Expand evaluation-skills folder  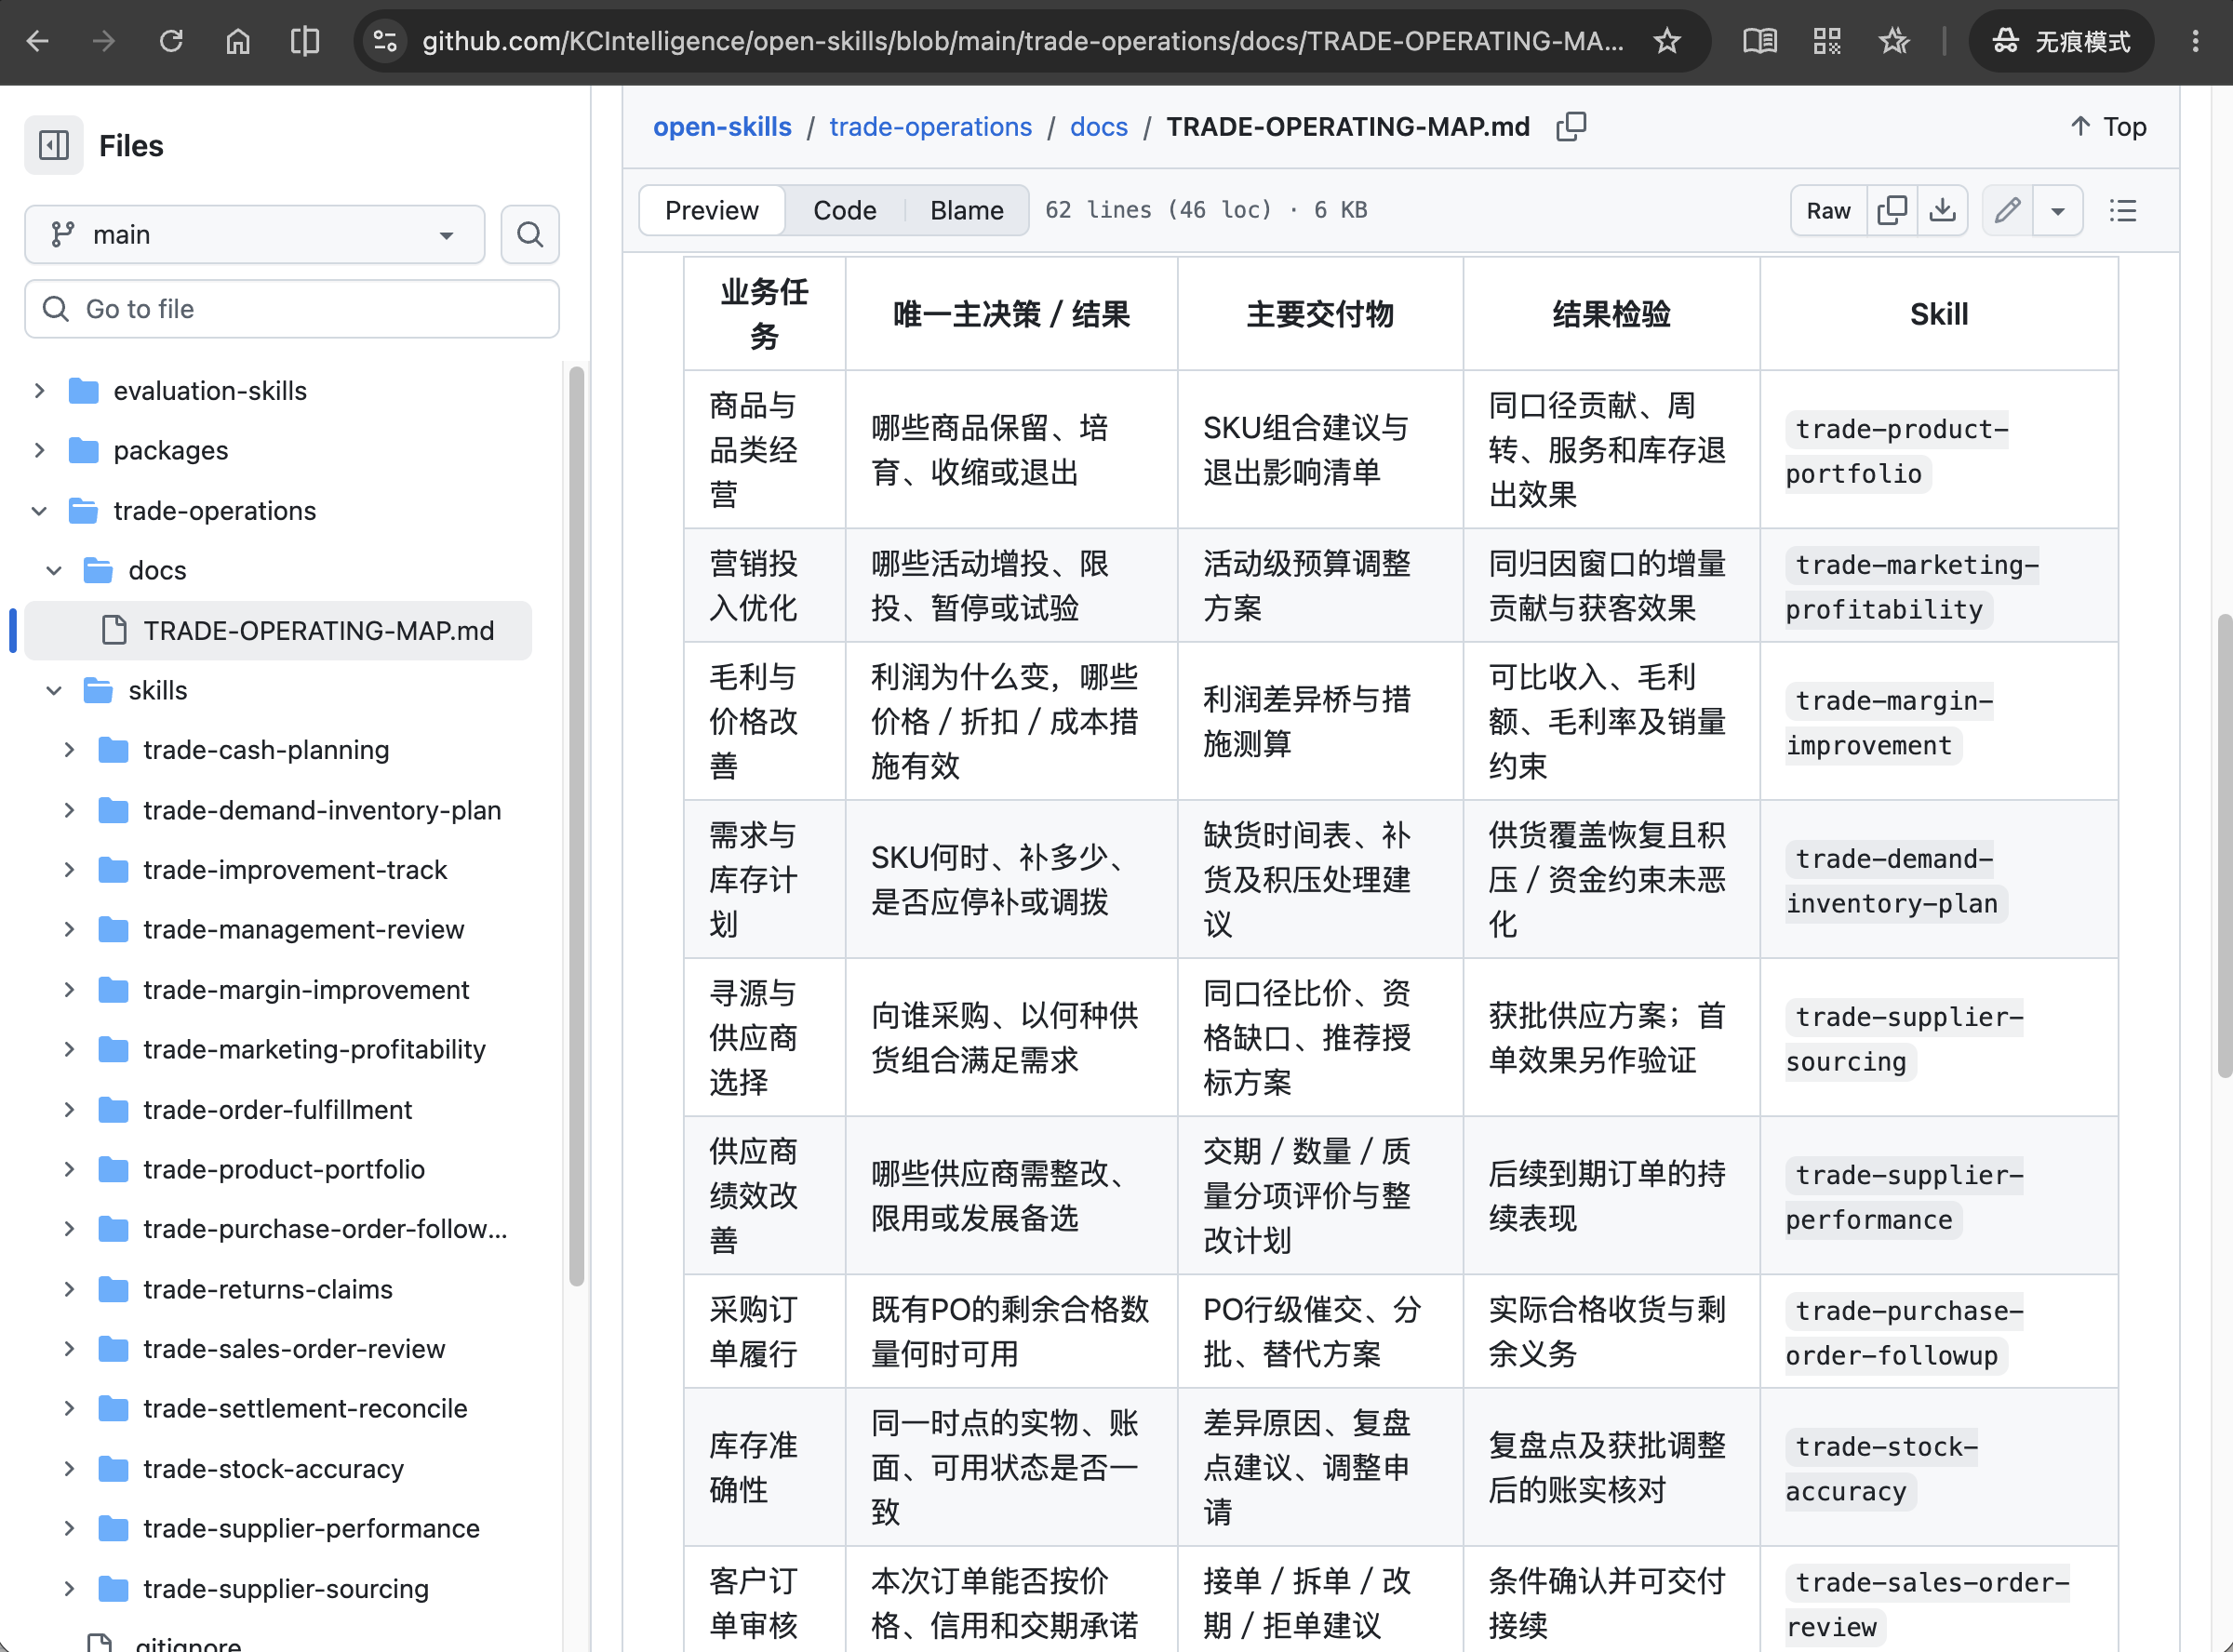pyautogui.click(x=39, y=391)
